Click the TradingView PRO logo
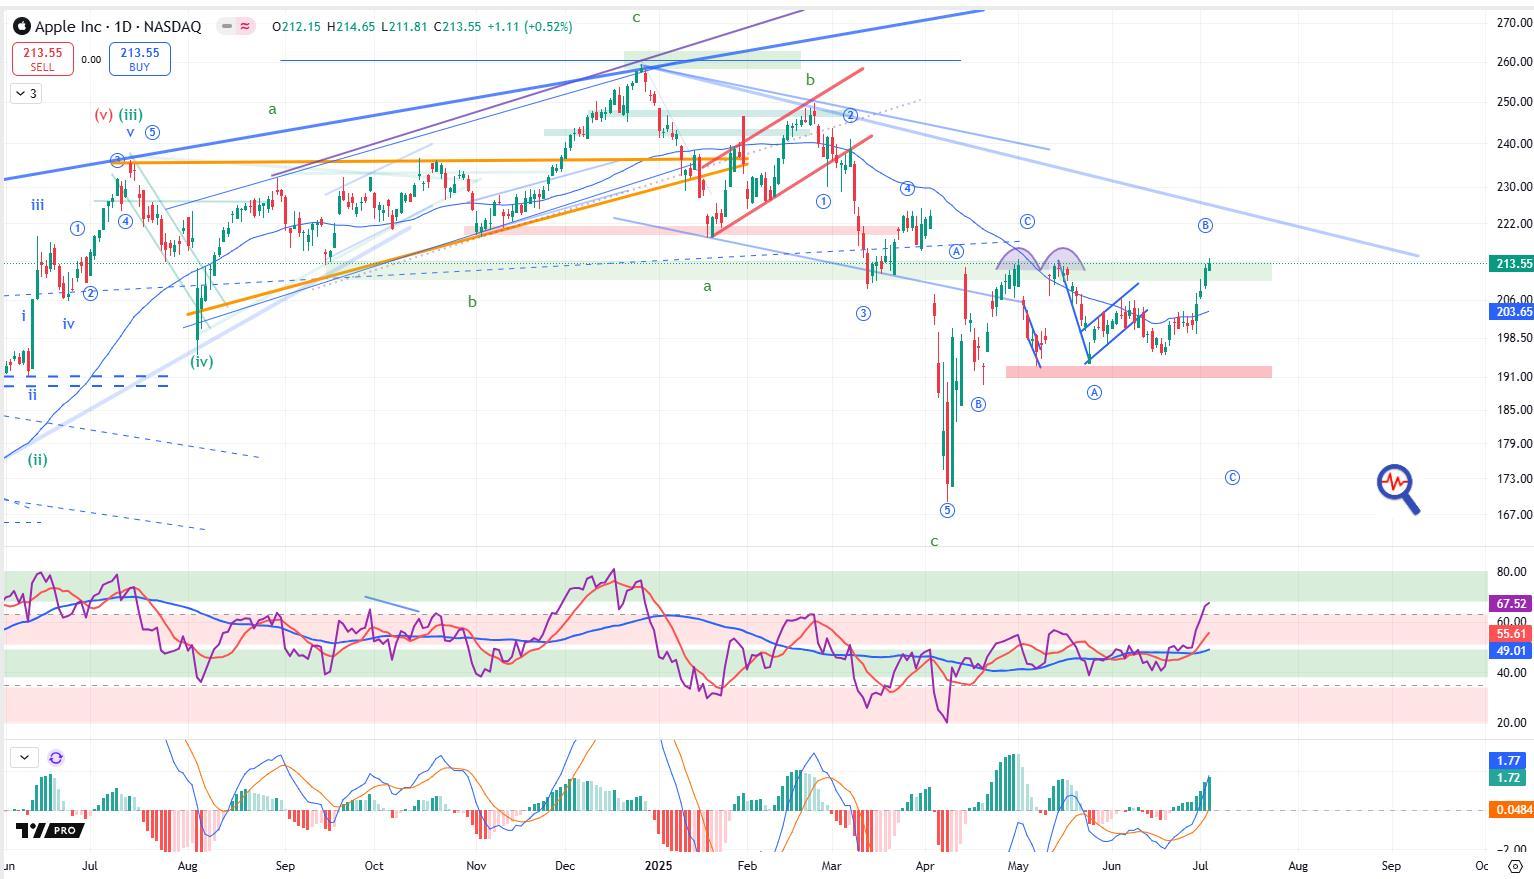This screenshot has width=1534, height=879. 48,830
